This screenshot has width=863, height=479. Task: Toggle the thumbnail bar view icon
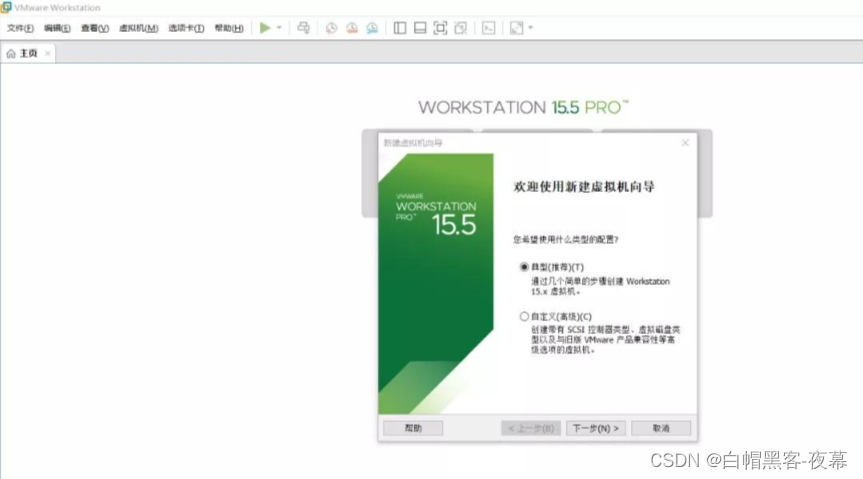pyautogui.click(x=420, y=28)
